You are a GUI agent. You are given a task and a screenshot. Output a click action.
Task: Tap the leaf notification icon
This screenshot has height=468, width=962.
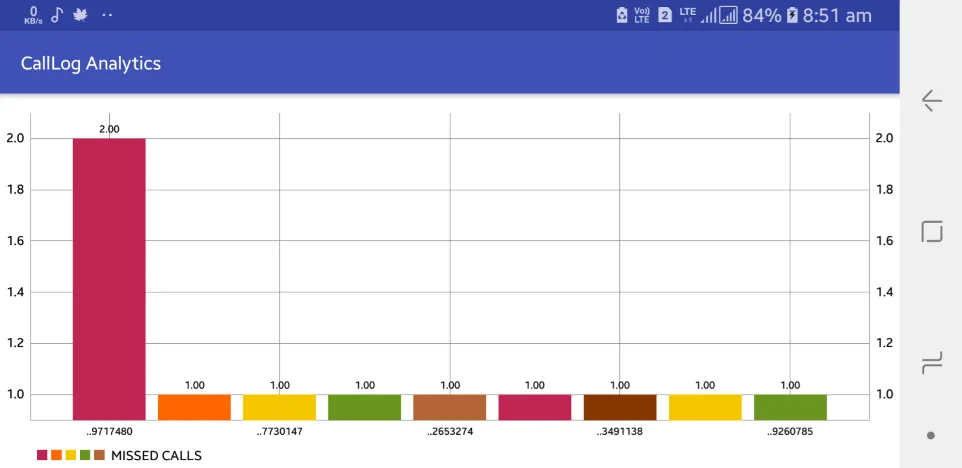tap(80, 15)
